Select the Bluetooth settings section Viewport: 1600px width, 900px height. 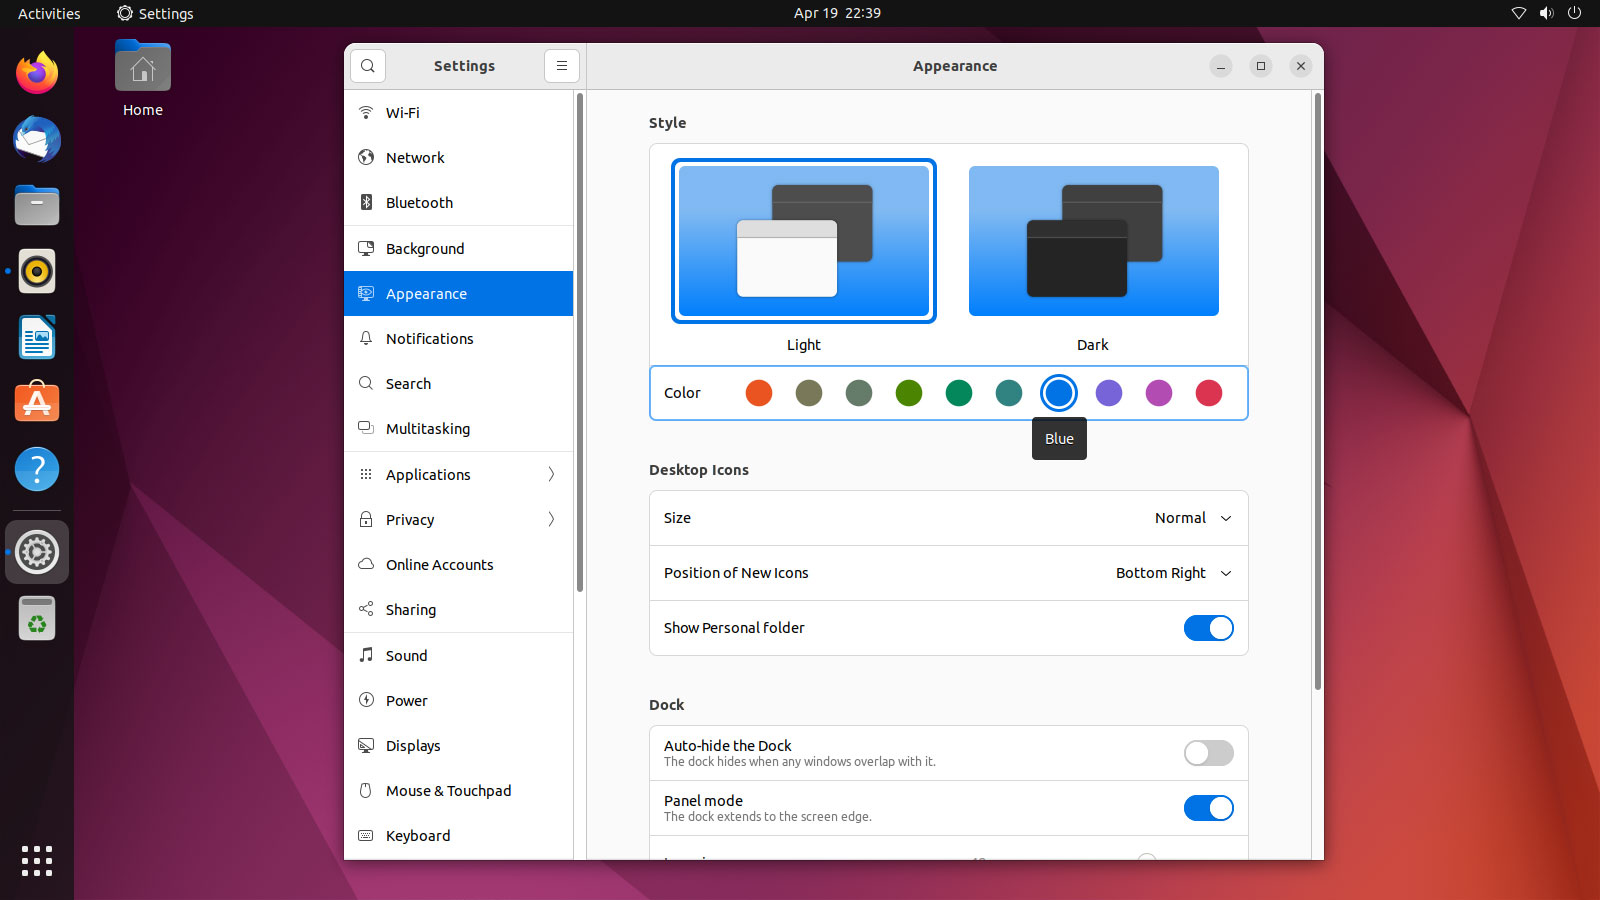[419, 202]
